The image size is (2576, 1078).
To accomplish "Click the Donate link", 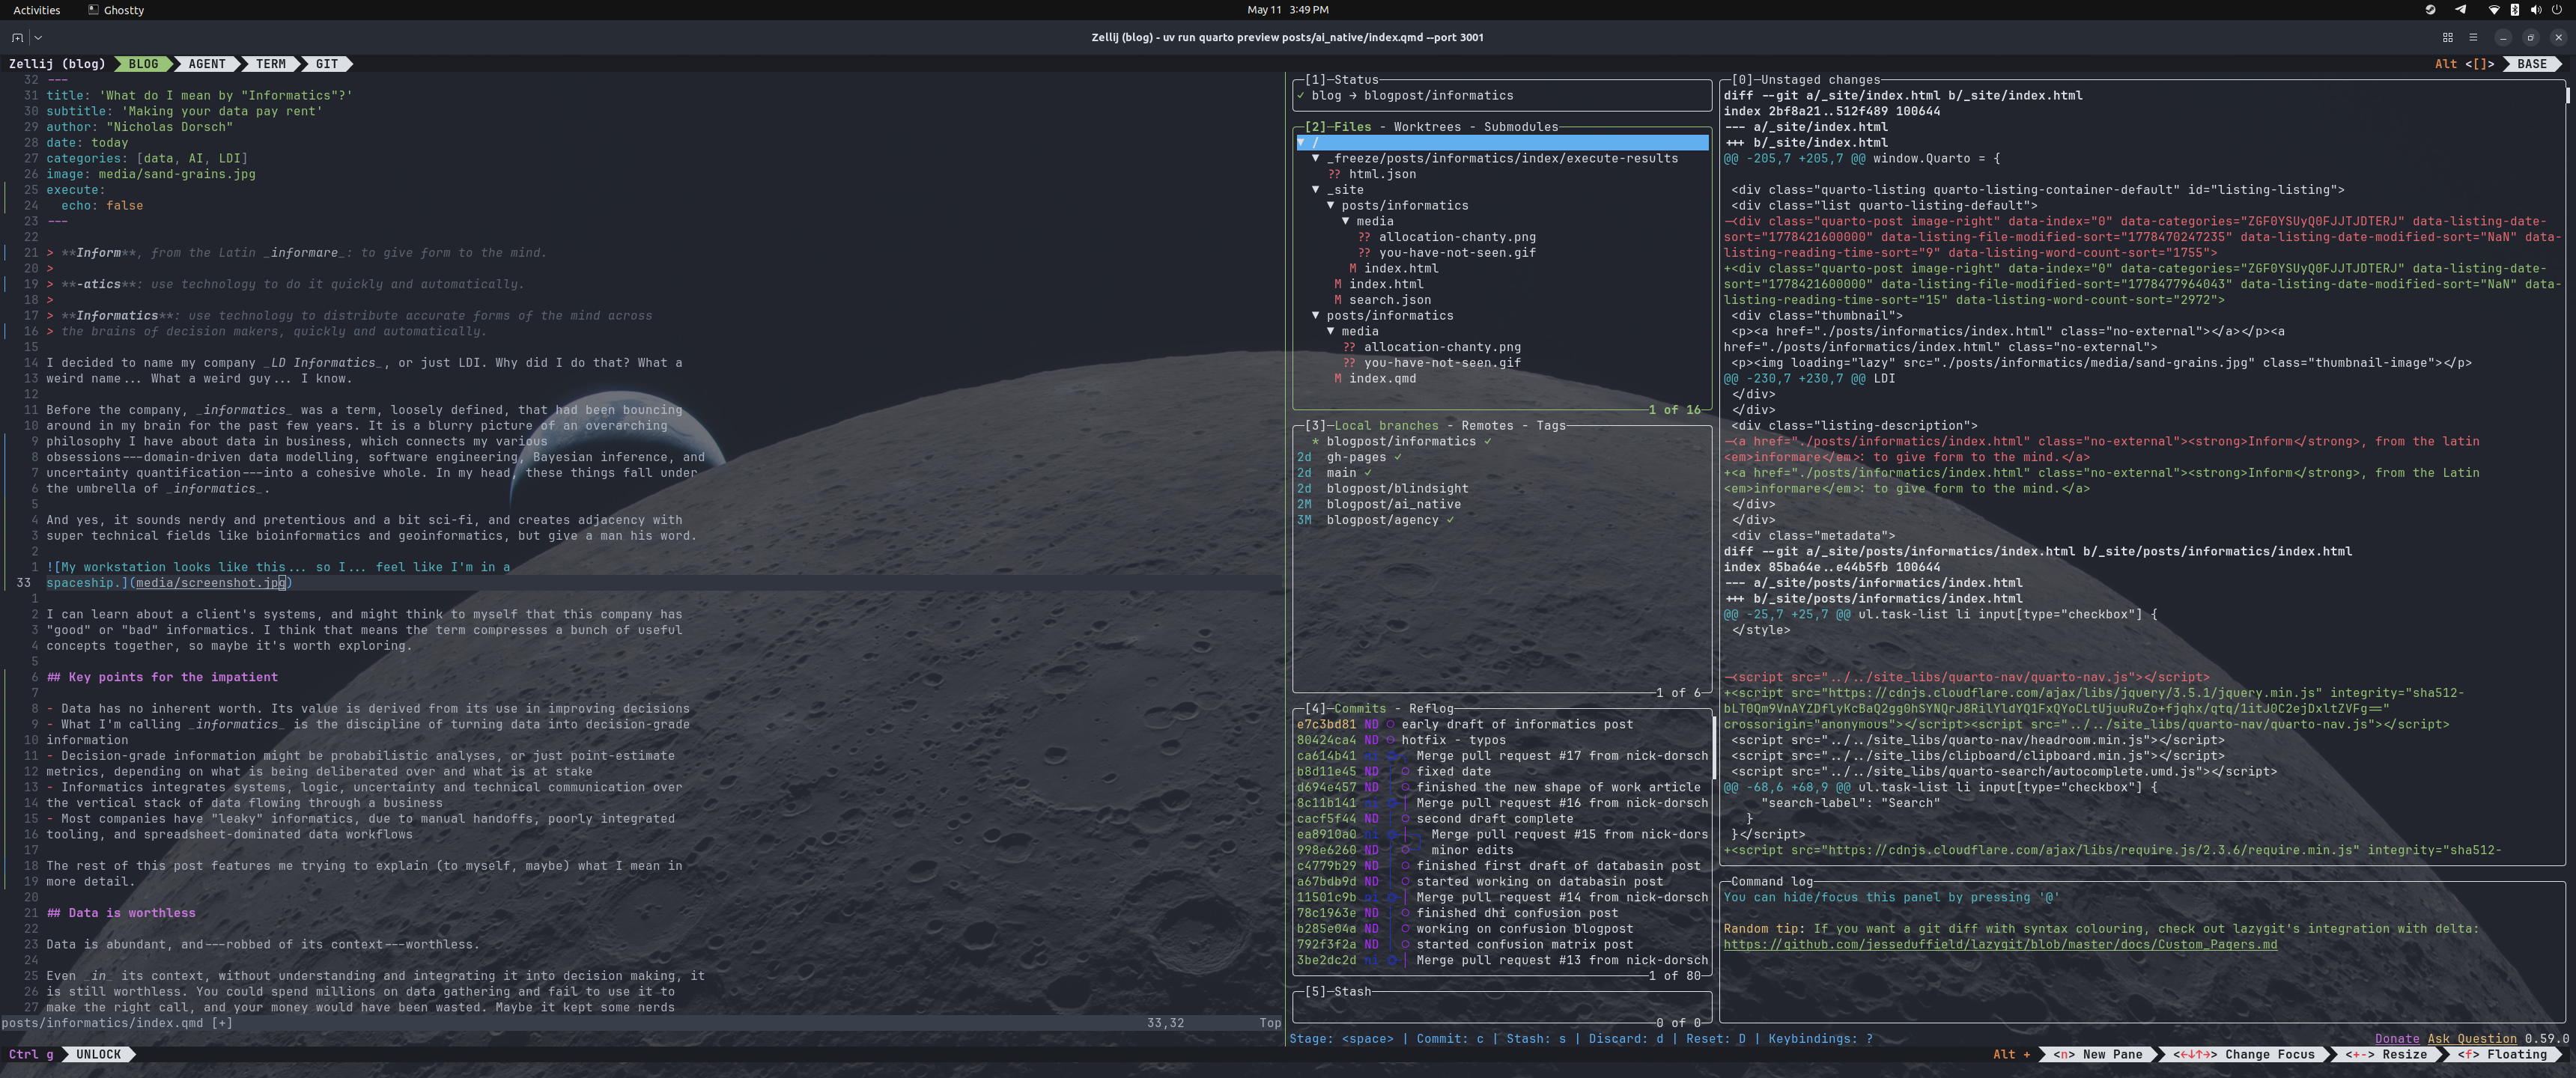I will [2397, 1039].
